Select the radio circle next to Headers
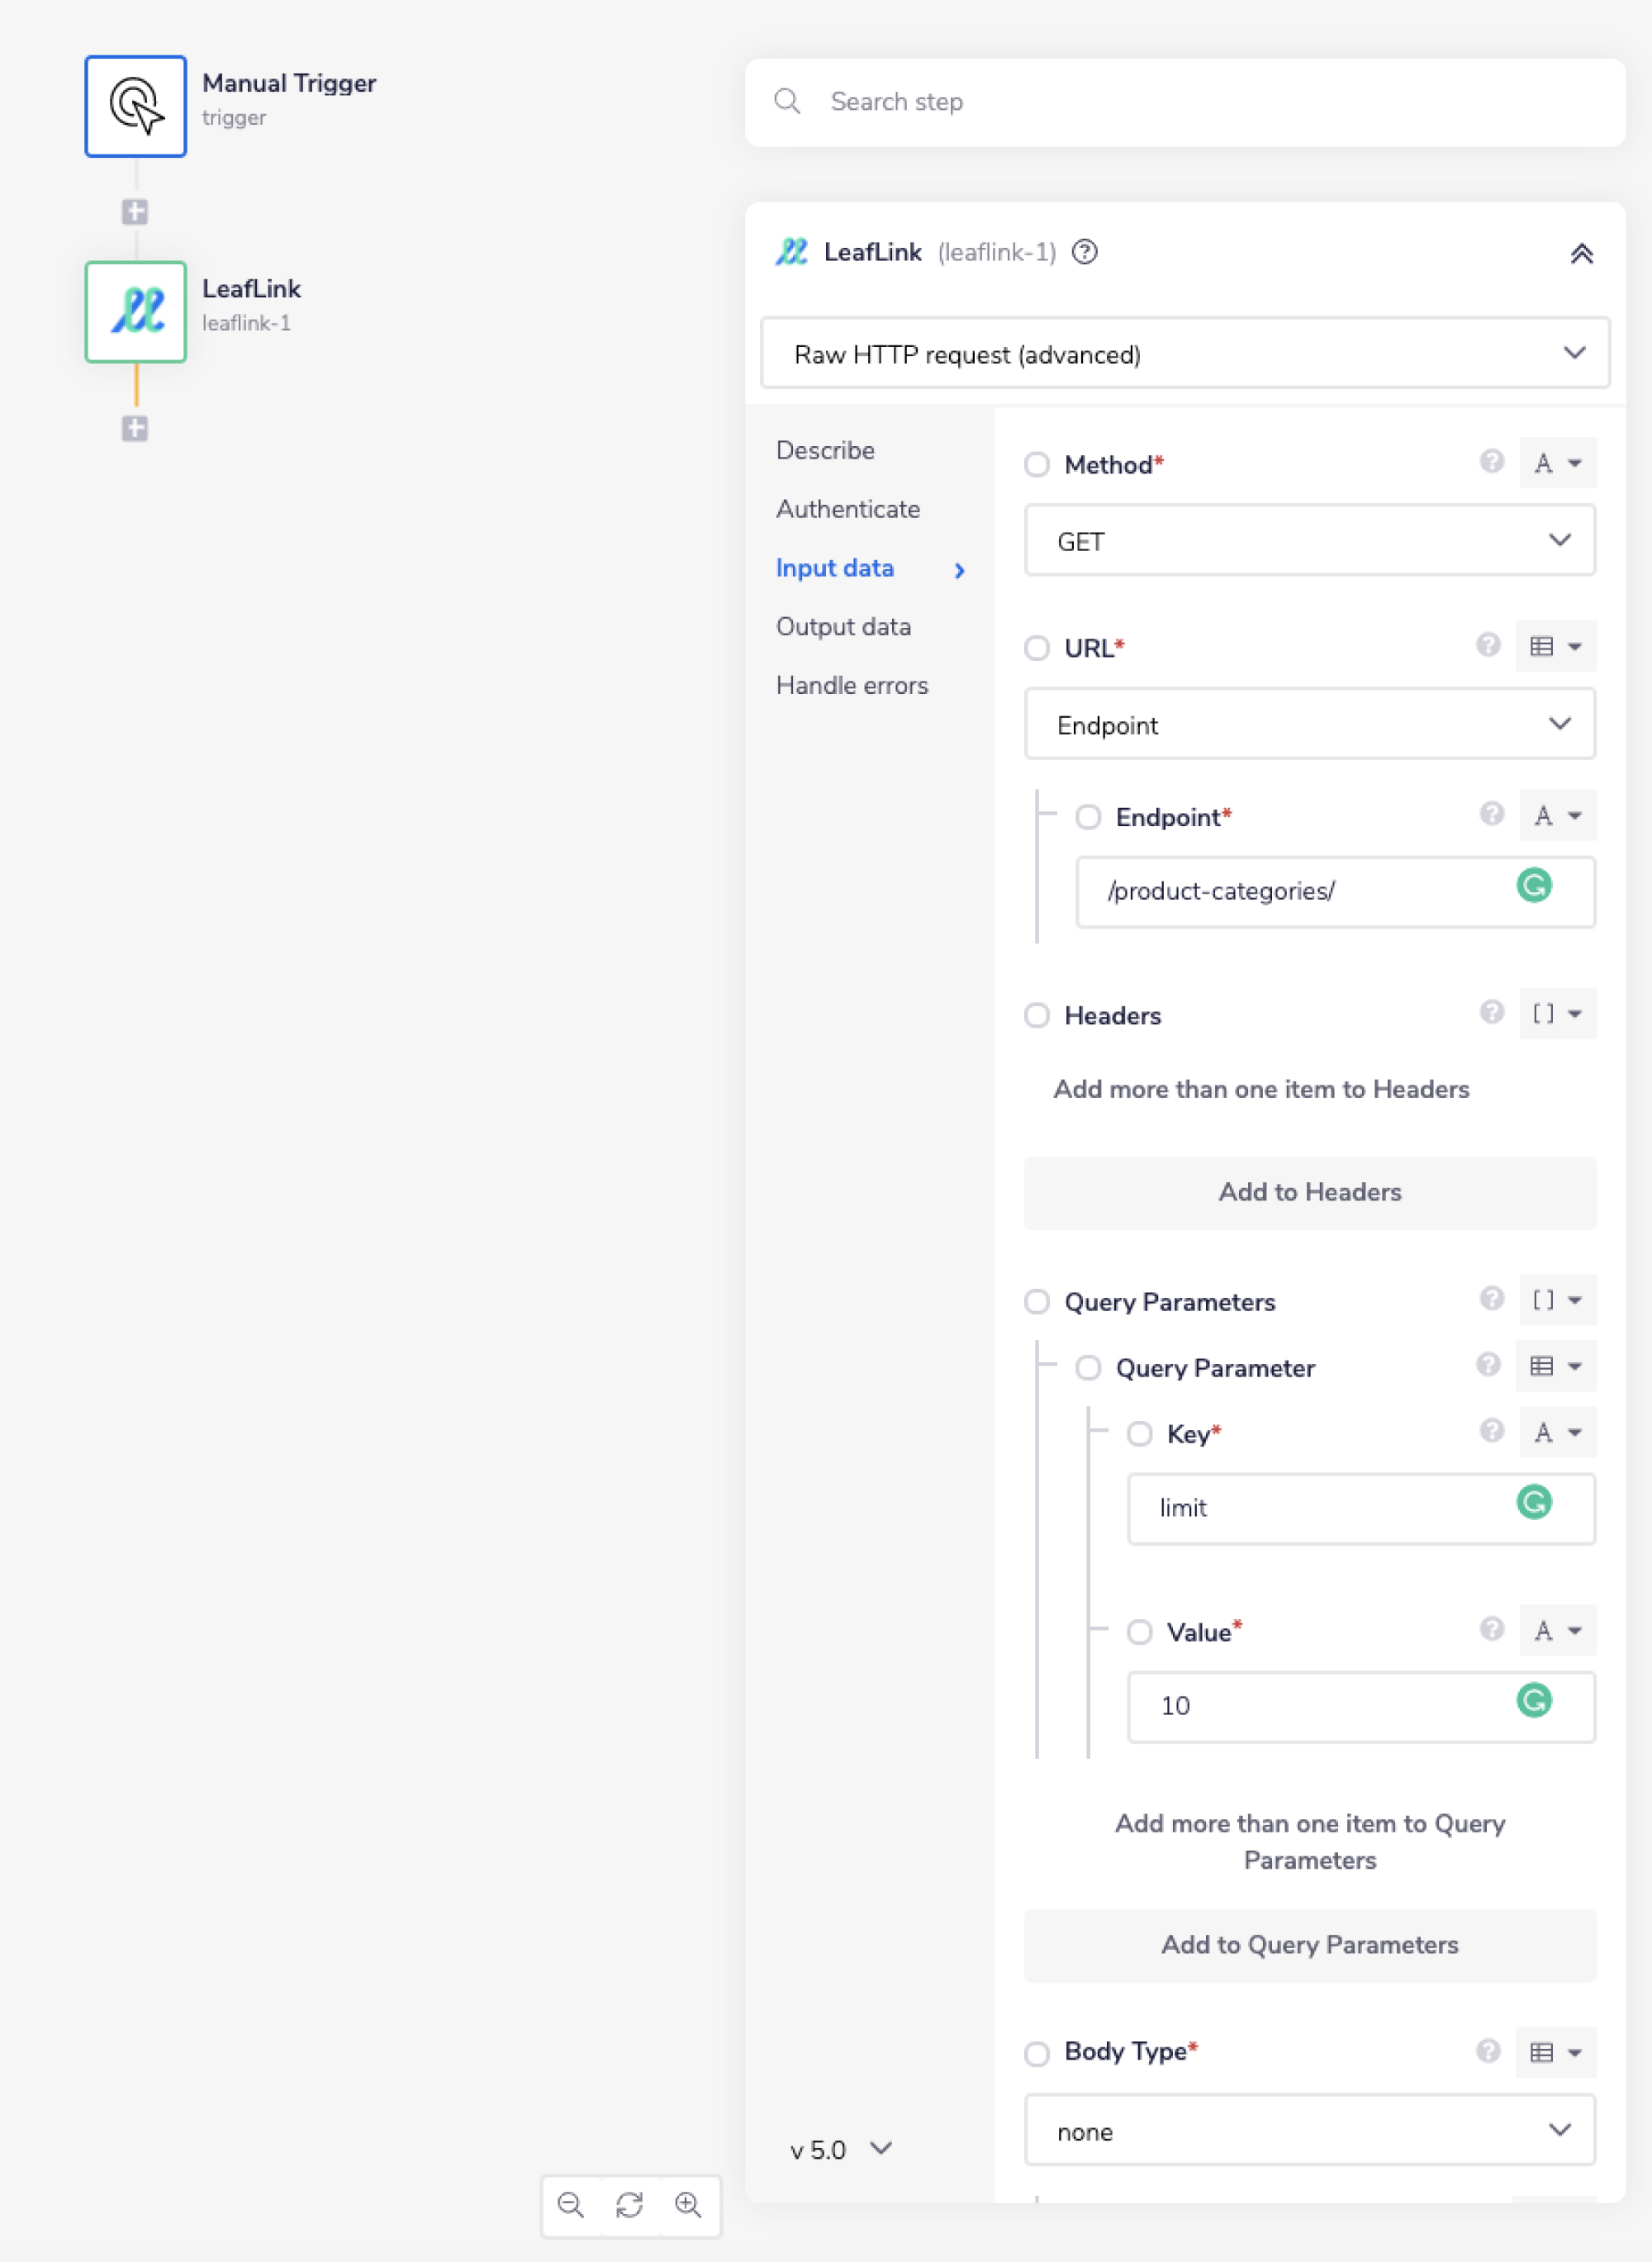 [1037, 1015]
